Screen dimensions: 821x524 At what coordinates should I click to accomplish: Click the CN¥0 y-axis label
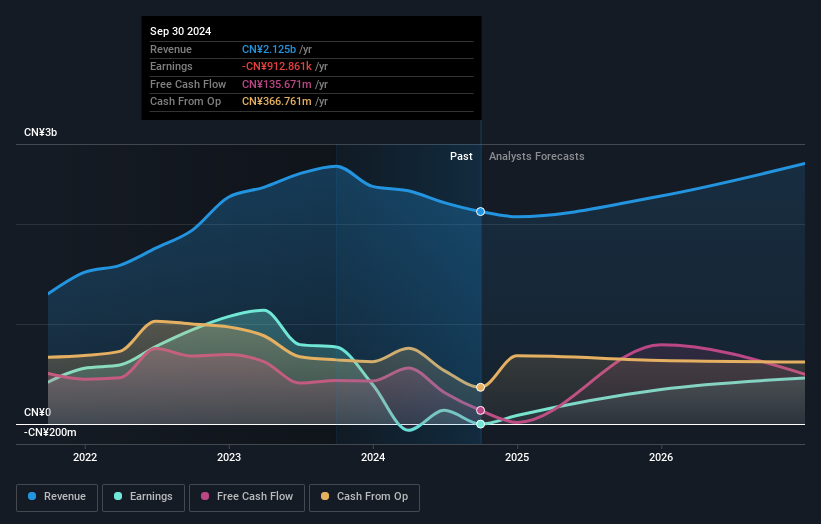tap(37, 412)
